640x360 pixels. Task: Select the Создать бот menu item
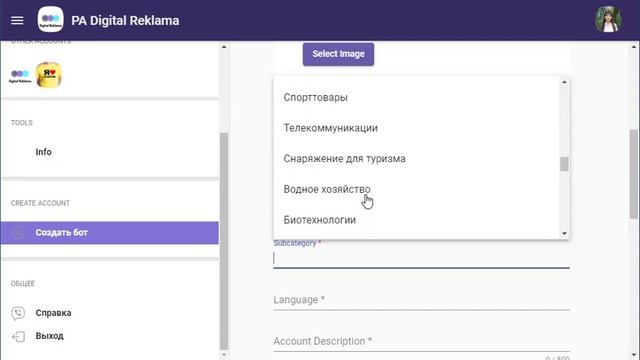(110, 233)
